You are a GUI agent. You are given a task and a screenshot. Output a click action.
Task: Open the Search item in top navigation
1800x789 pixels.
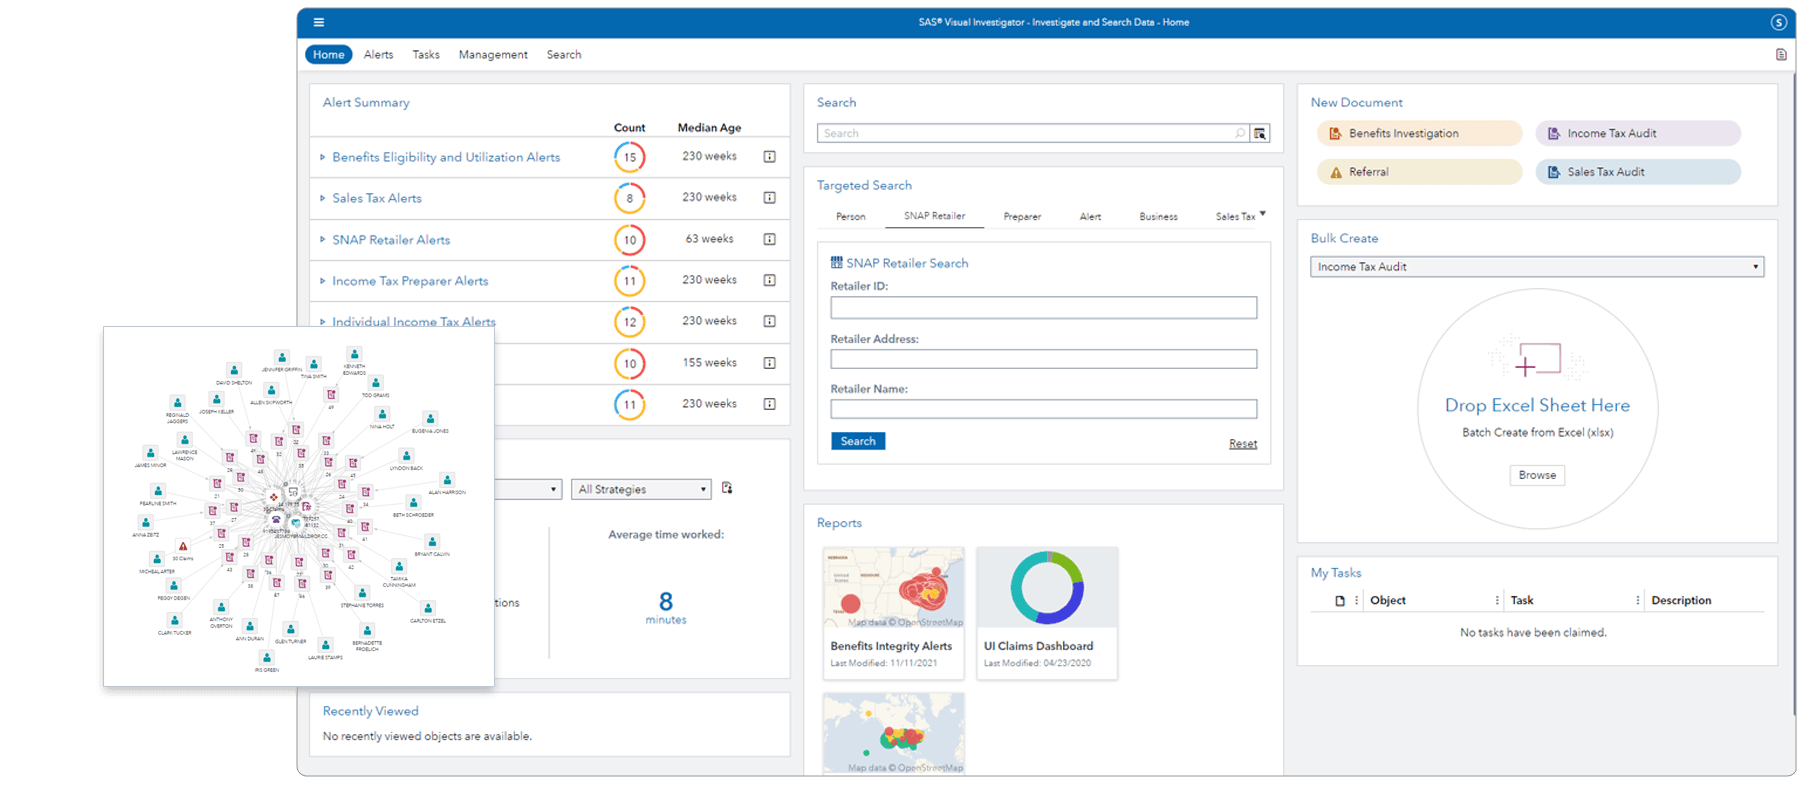tap(564, 55)
